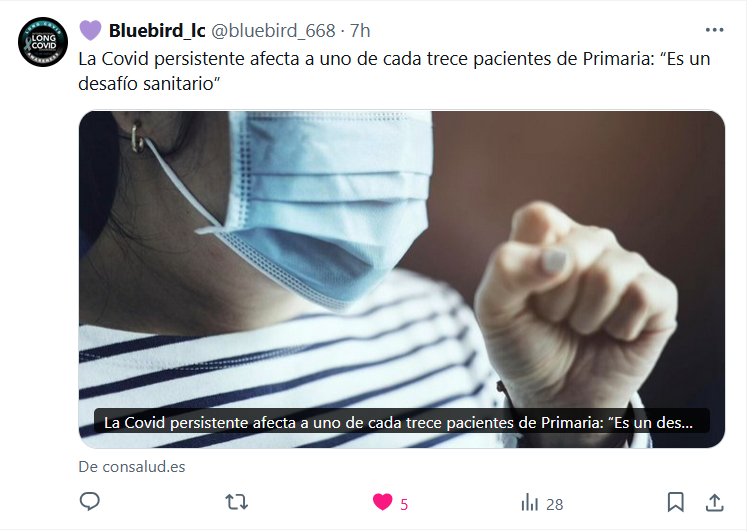This screenshot has width=756, height=532.
Task: Open Bluebird_lc display name profile
Action: tap(157, 30)
